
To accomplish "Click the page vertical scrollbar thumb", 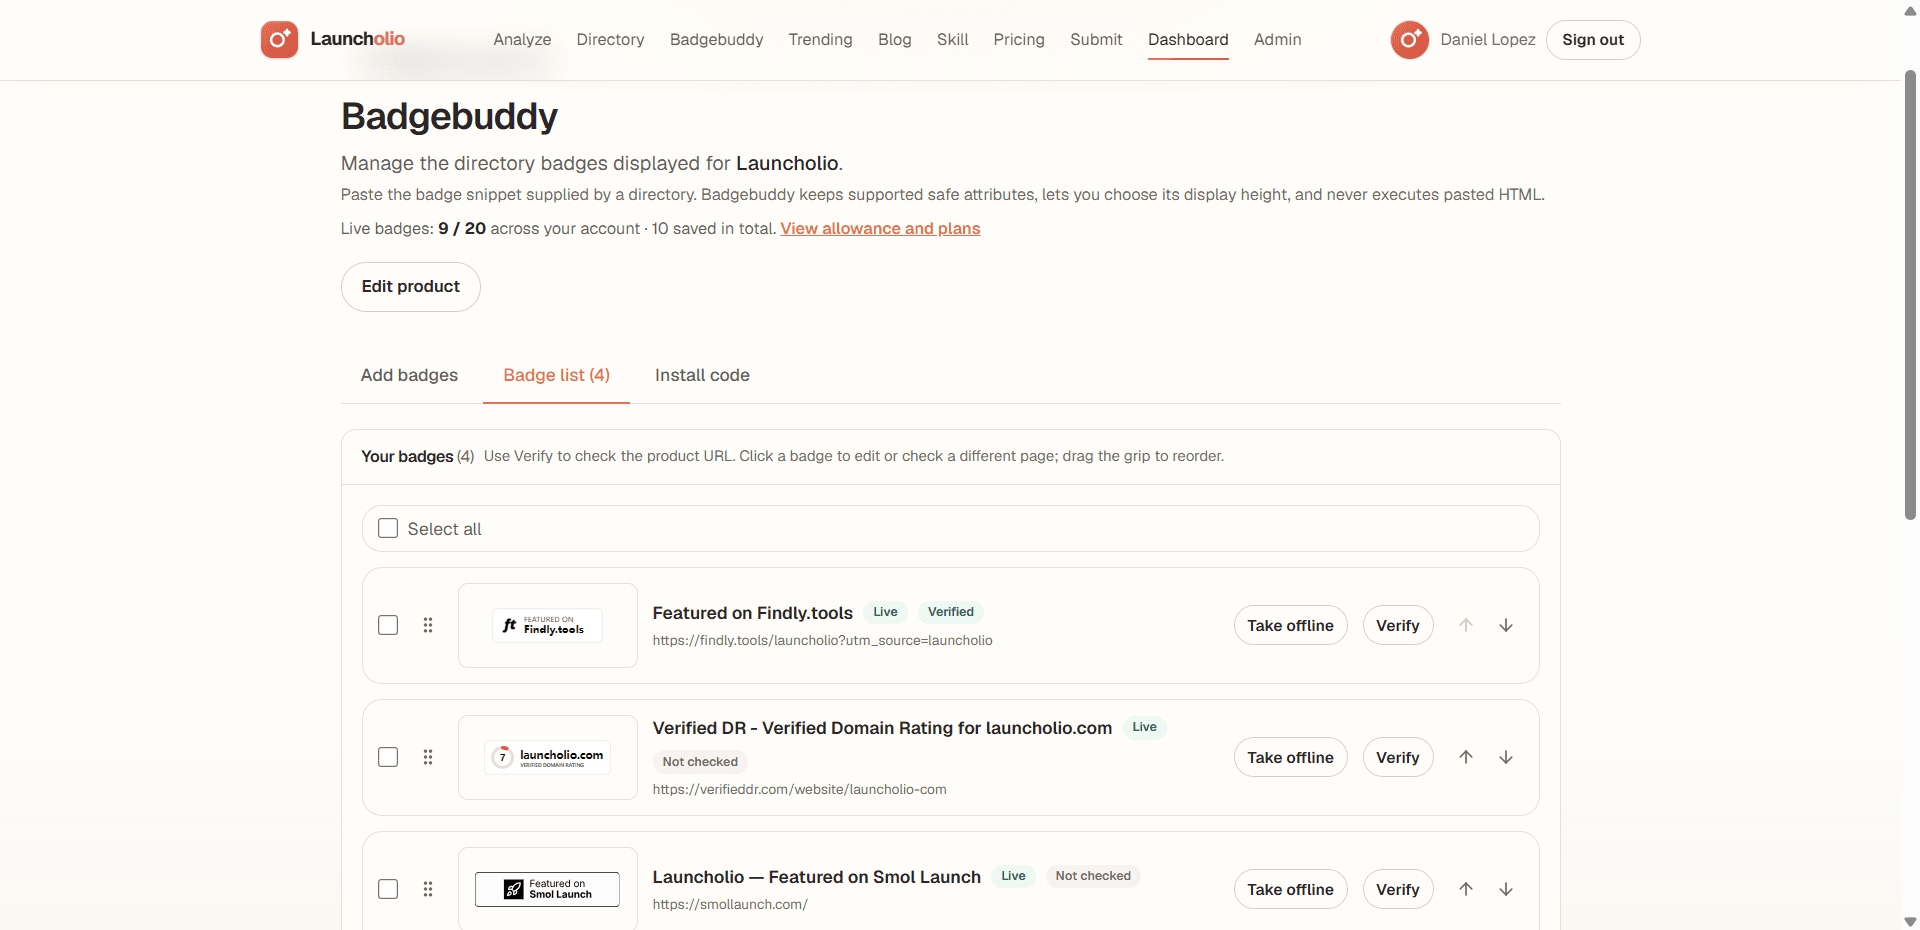I will tap(1910, 295).
